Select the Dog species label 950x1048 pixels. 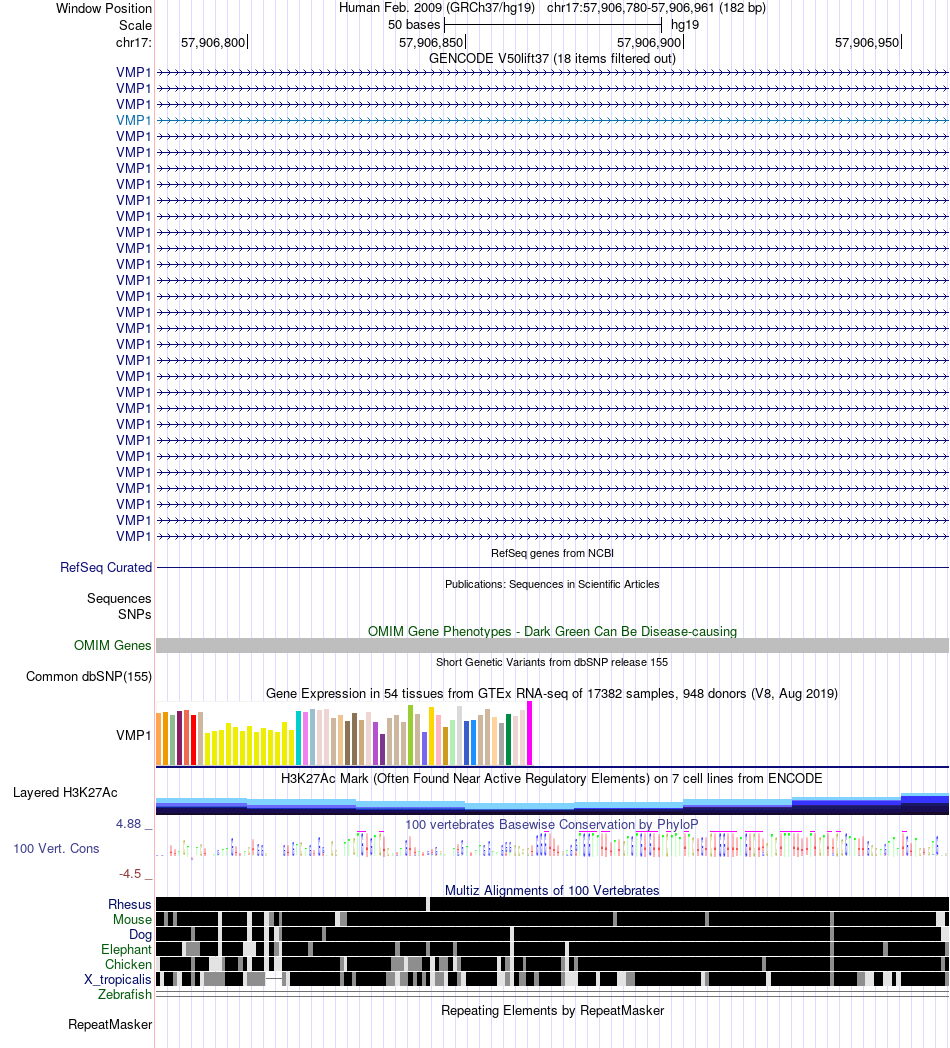pyautogui.click(x=140, y=934)
